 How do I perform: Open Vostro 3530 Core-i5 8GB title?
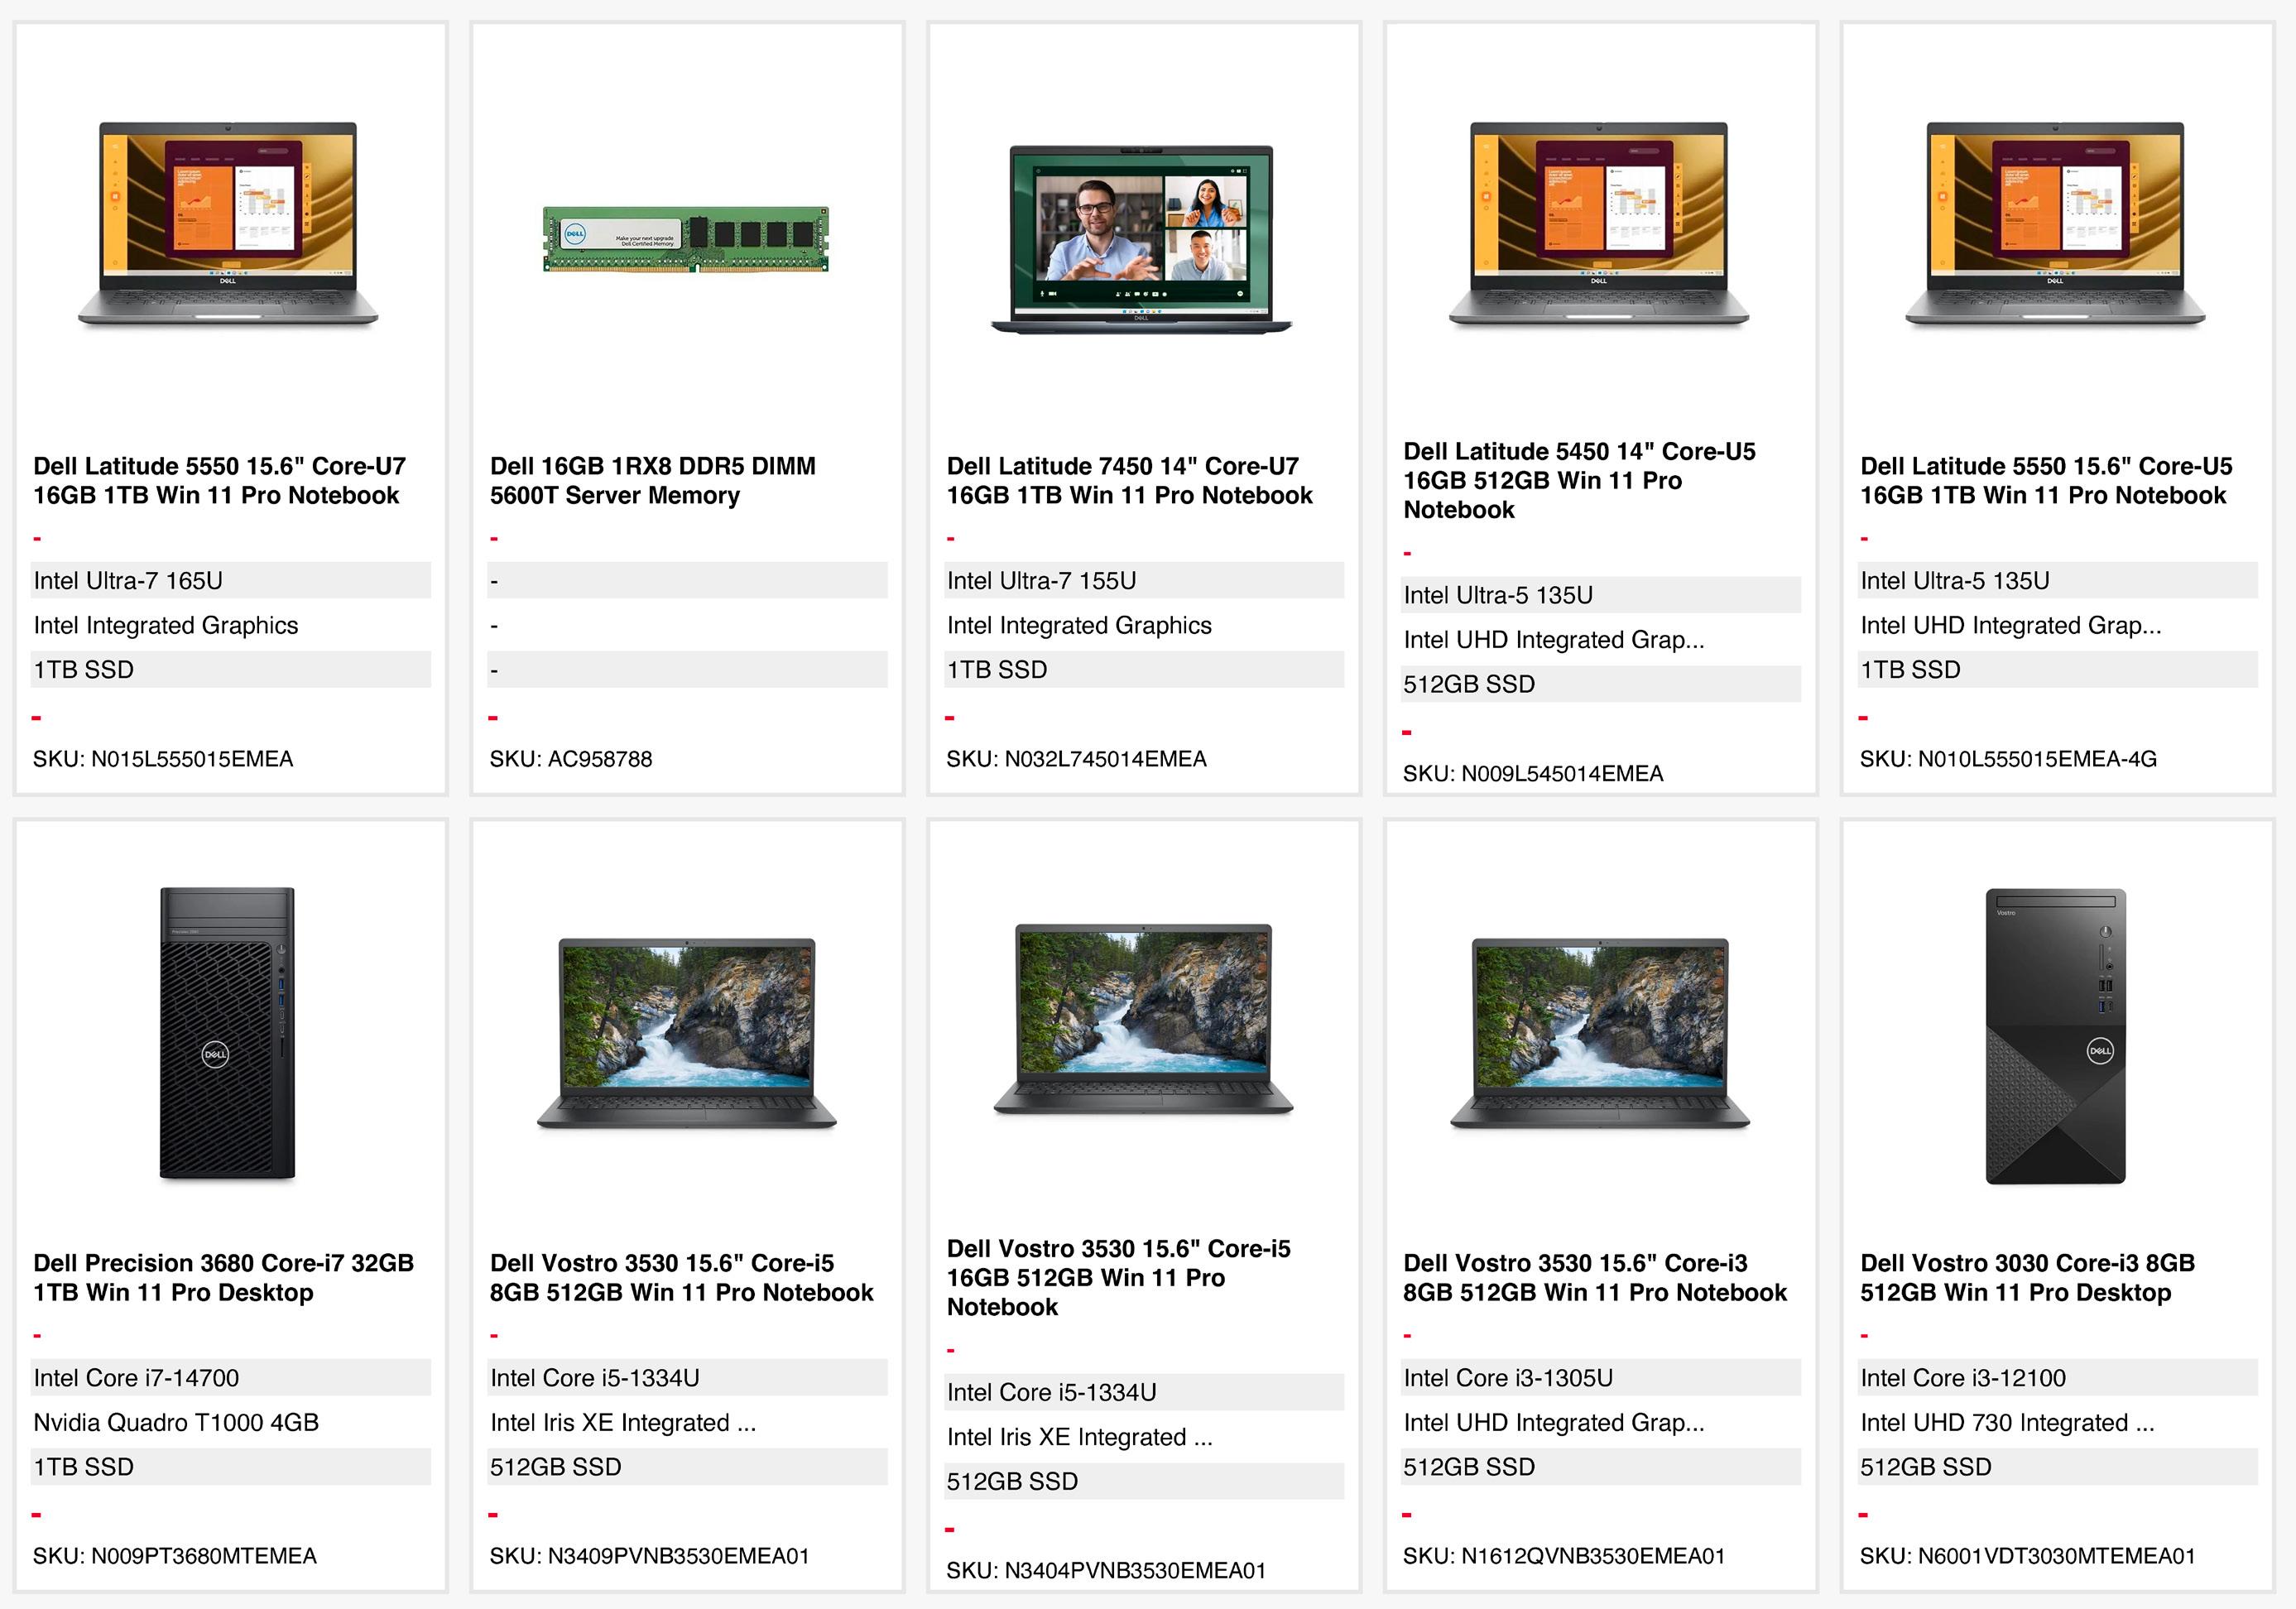pos(681,1278)
